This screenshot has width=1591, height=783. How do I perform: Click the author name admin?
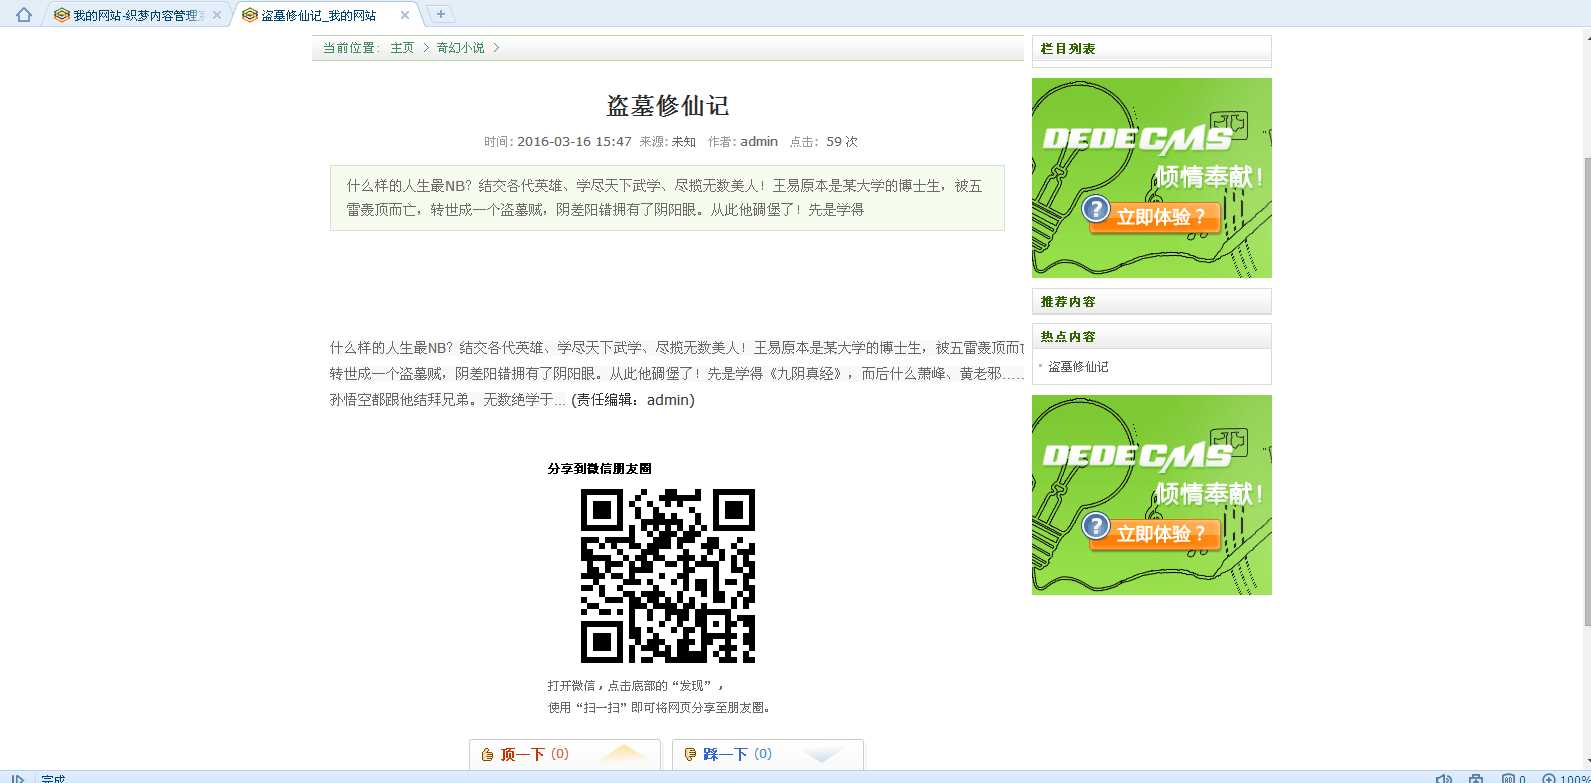click(x=759, y=142)
